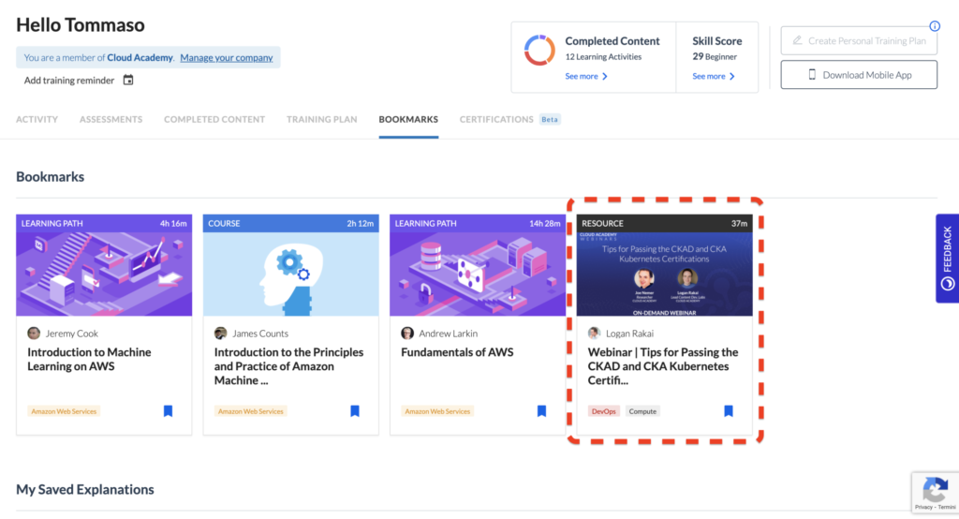
Task: Open the Completed Content tab
Action: [x=214, y=119]
